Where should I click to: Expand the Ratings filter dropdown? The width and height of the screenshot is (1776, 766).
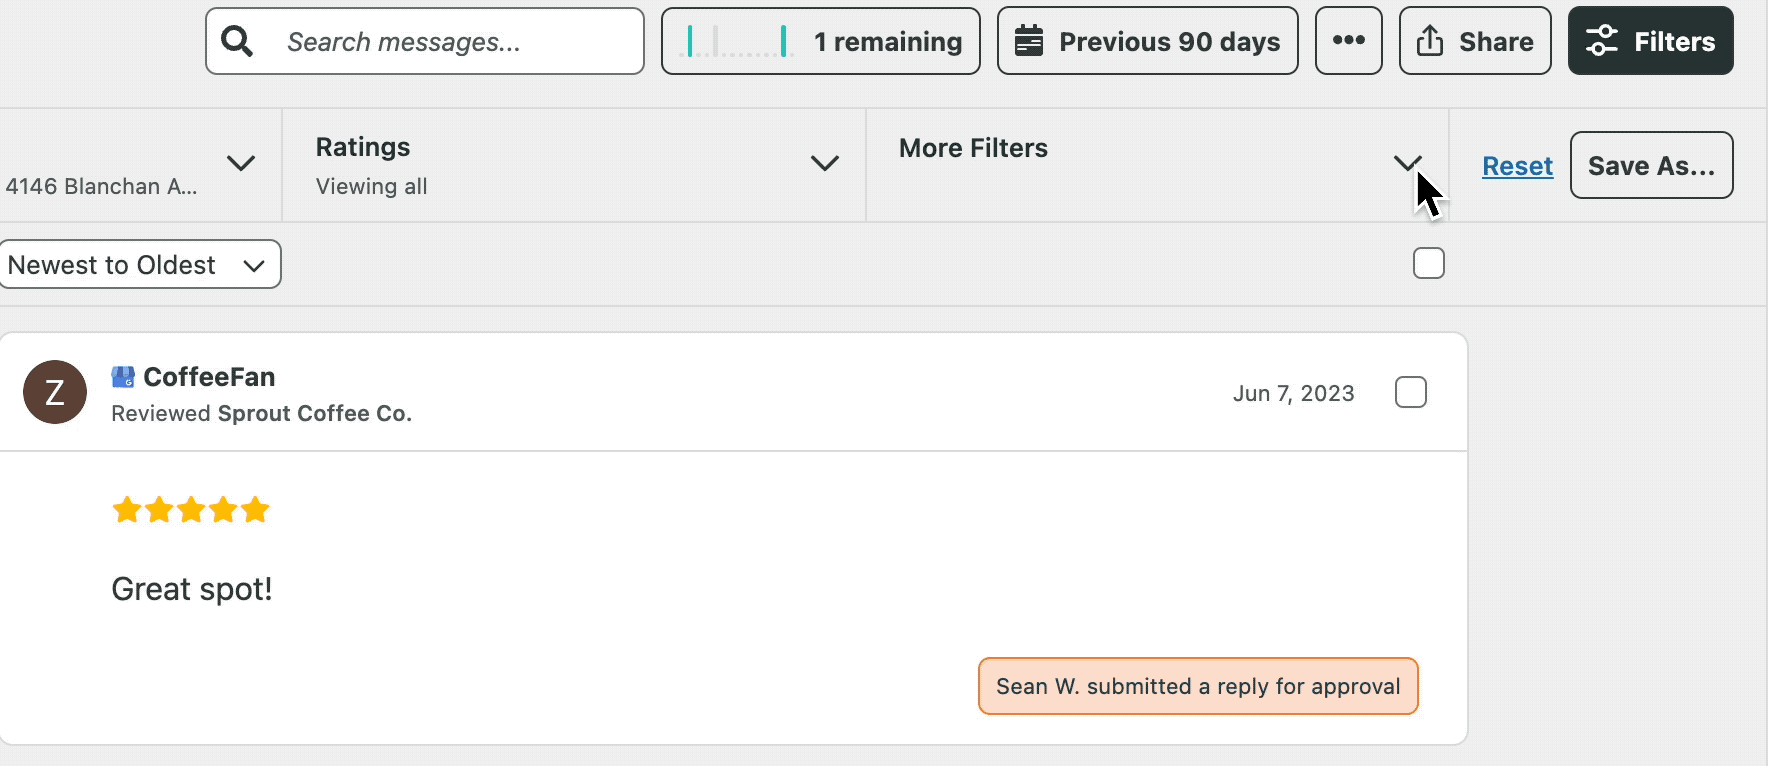(824, 163)
